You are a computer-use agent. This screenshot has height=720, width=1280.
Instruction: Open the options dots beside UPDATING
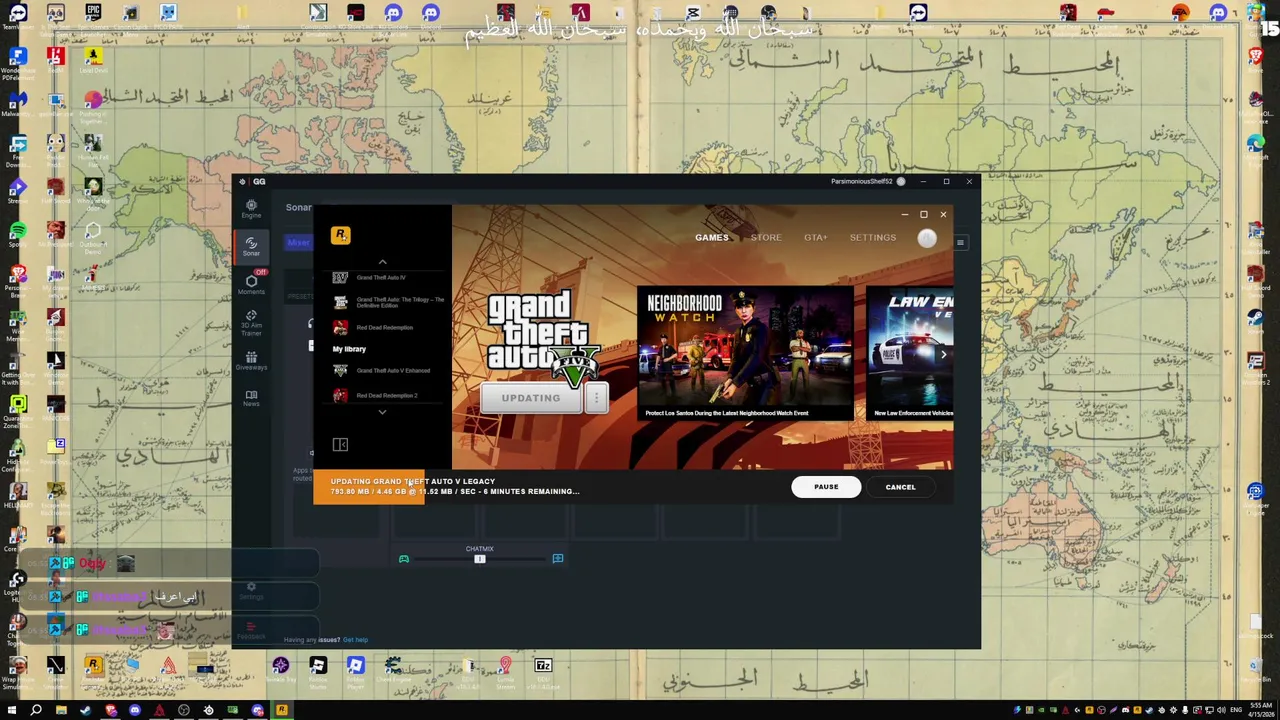596,398
